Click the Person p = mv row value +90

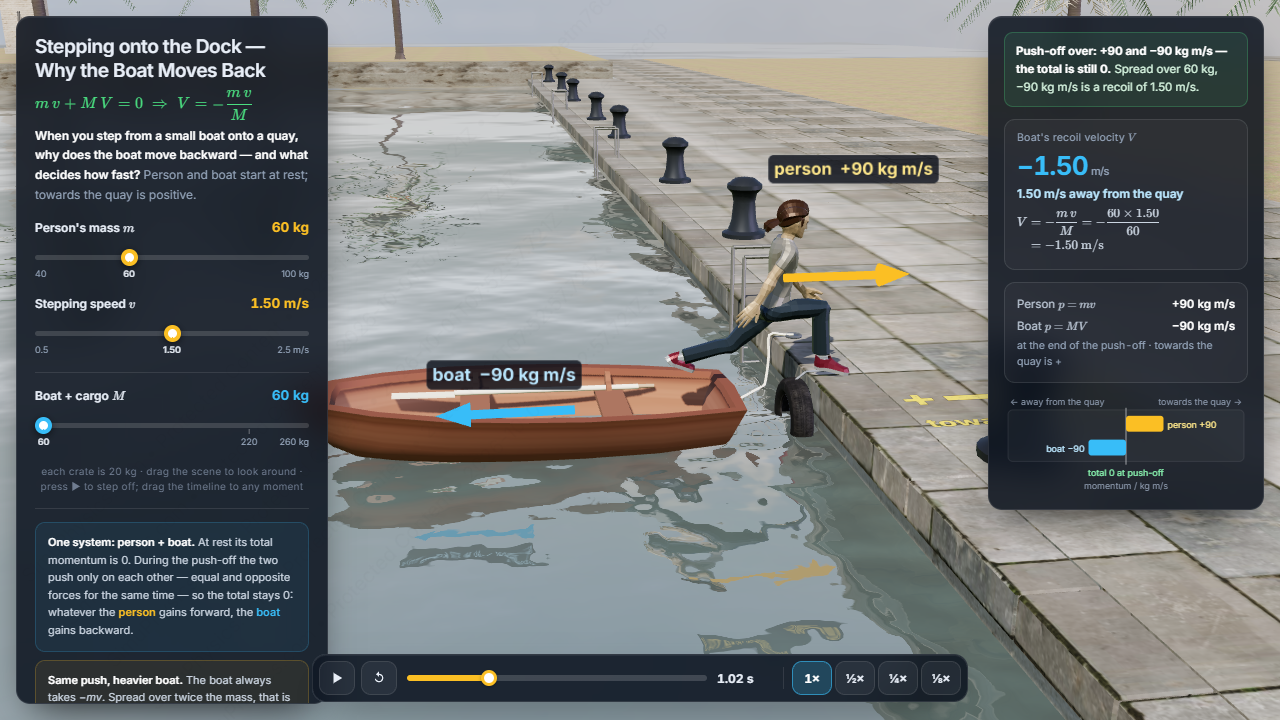[1203, 304]
